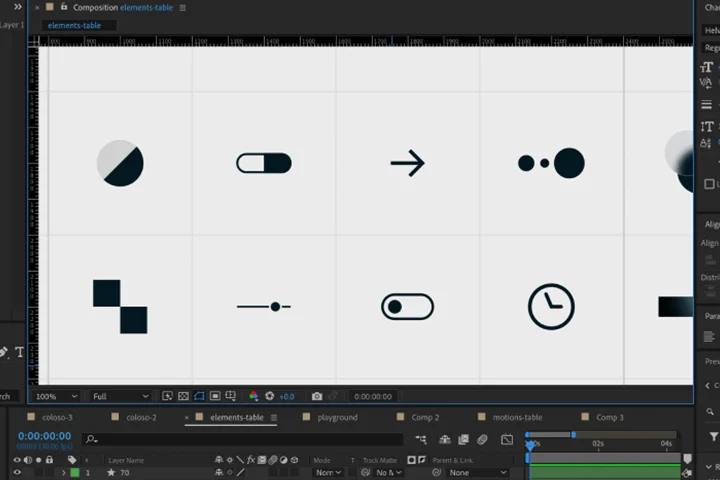Toggle the shy switch for layer 70
720x480 pixels.
click(x=219, y=472)
